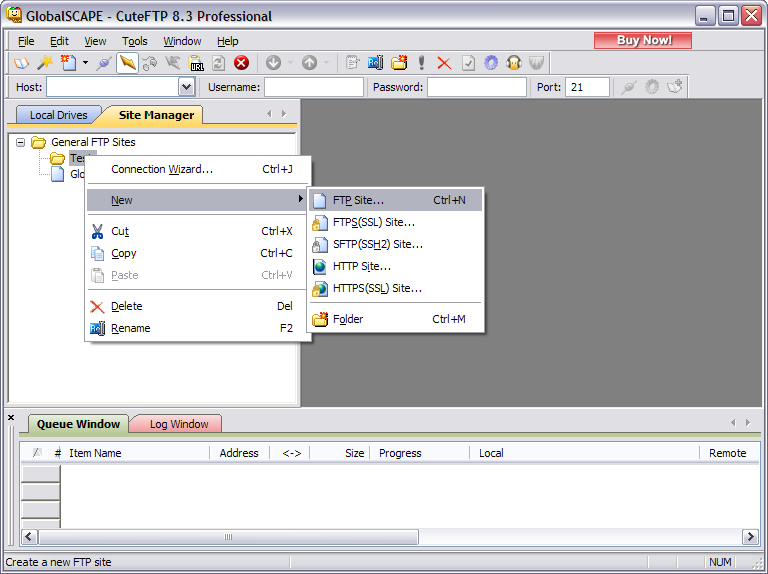Click the red X Delete toolbar icon
Image resolution: width=768 pixels, height=574 pixels.
pos(444,63)
